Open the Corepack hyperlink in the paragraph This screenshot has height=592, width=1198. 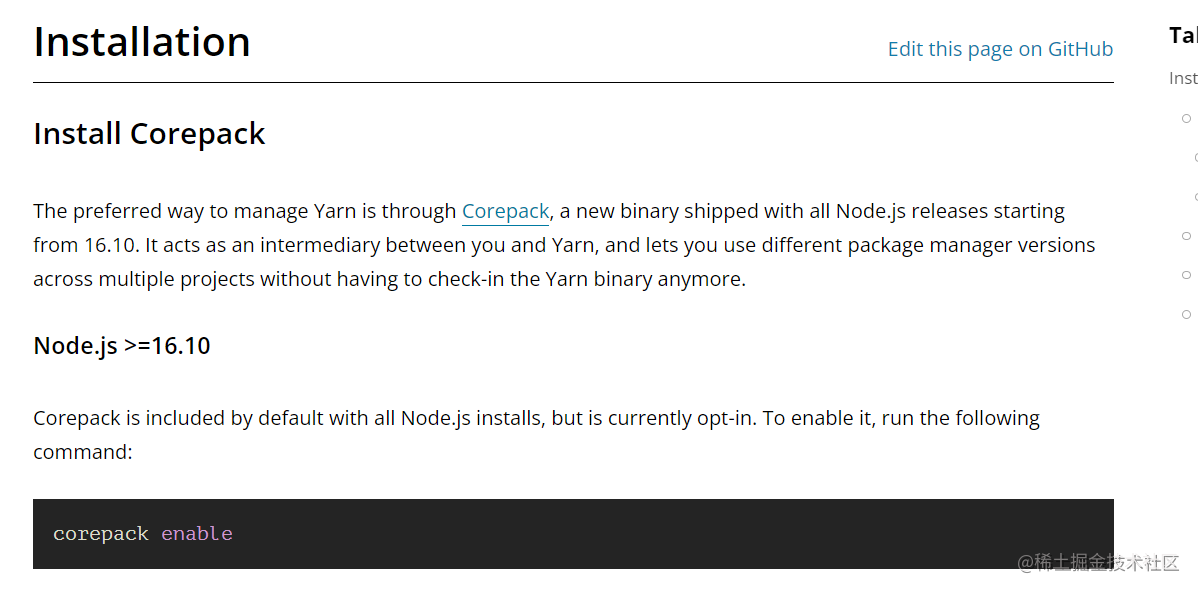(x=505, y=211)
